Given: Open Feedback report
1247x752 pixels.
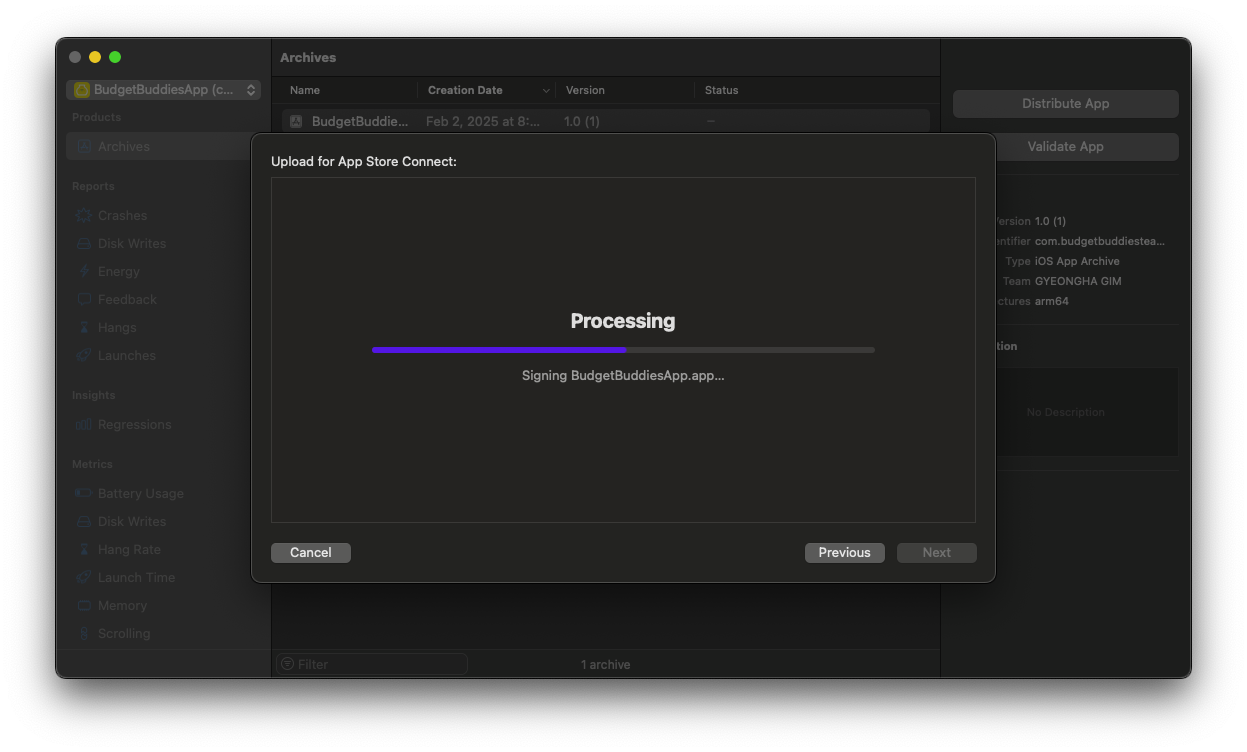Looking at the screenshot, I should point(127,299).
